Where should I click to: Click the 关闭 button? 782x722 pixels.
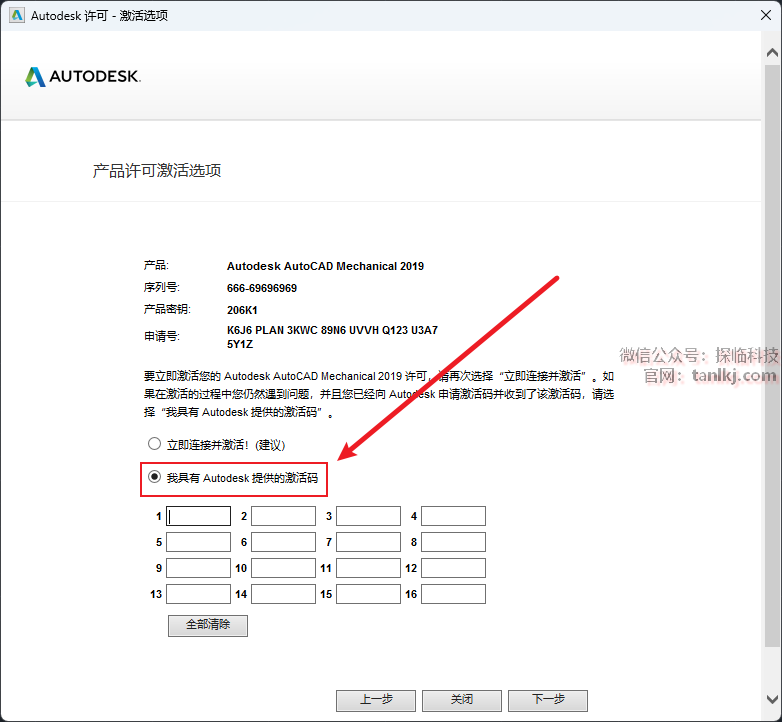coord(462,701)
